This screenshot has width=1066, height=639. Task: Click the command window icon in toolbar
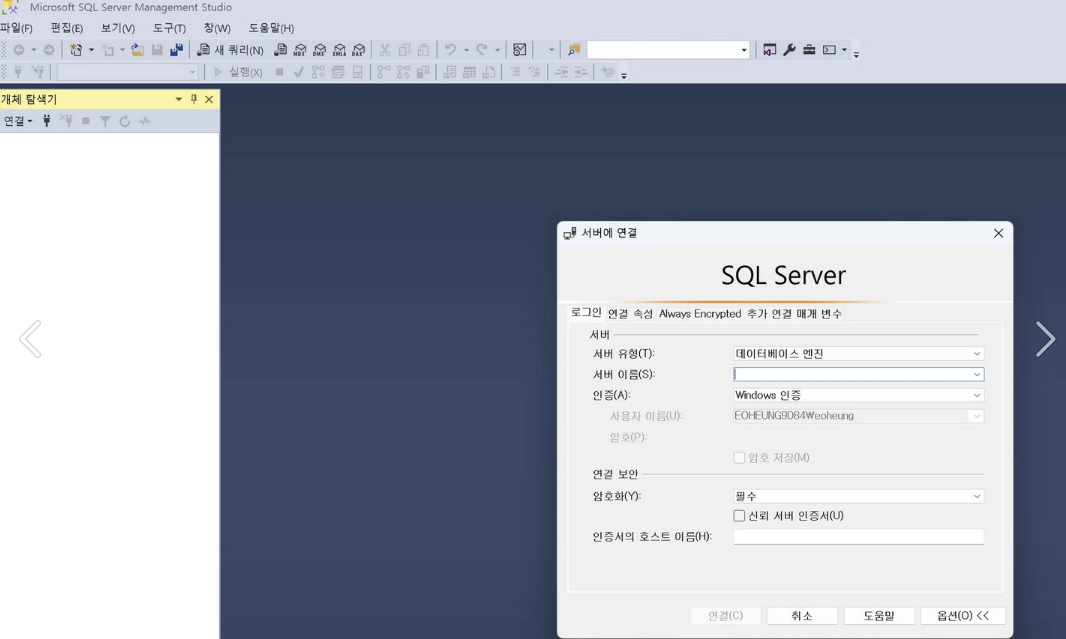(x=829, y=50)
